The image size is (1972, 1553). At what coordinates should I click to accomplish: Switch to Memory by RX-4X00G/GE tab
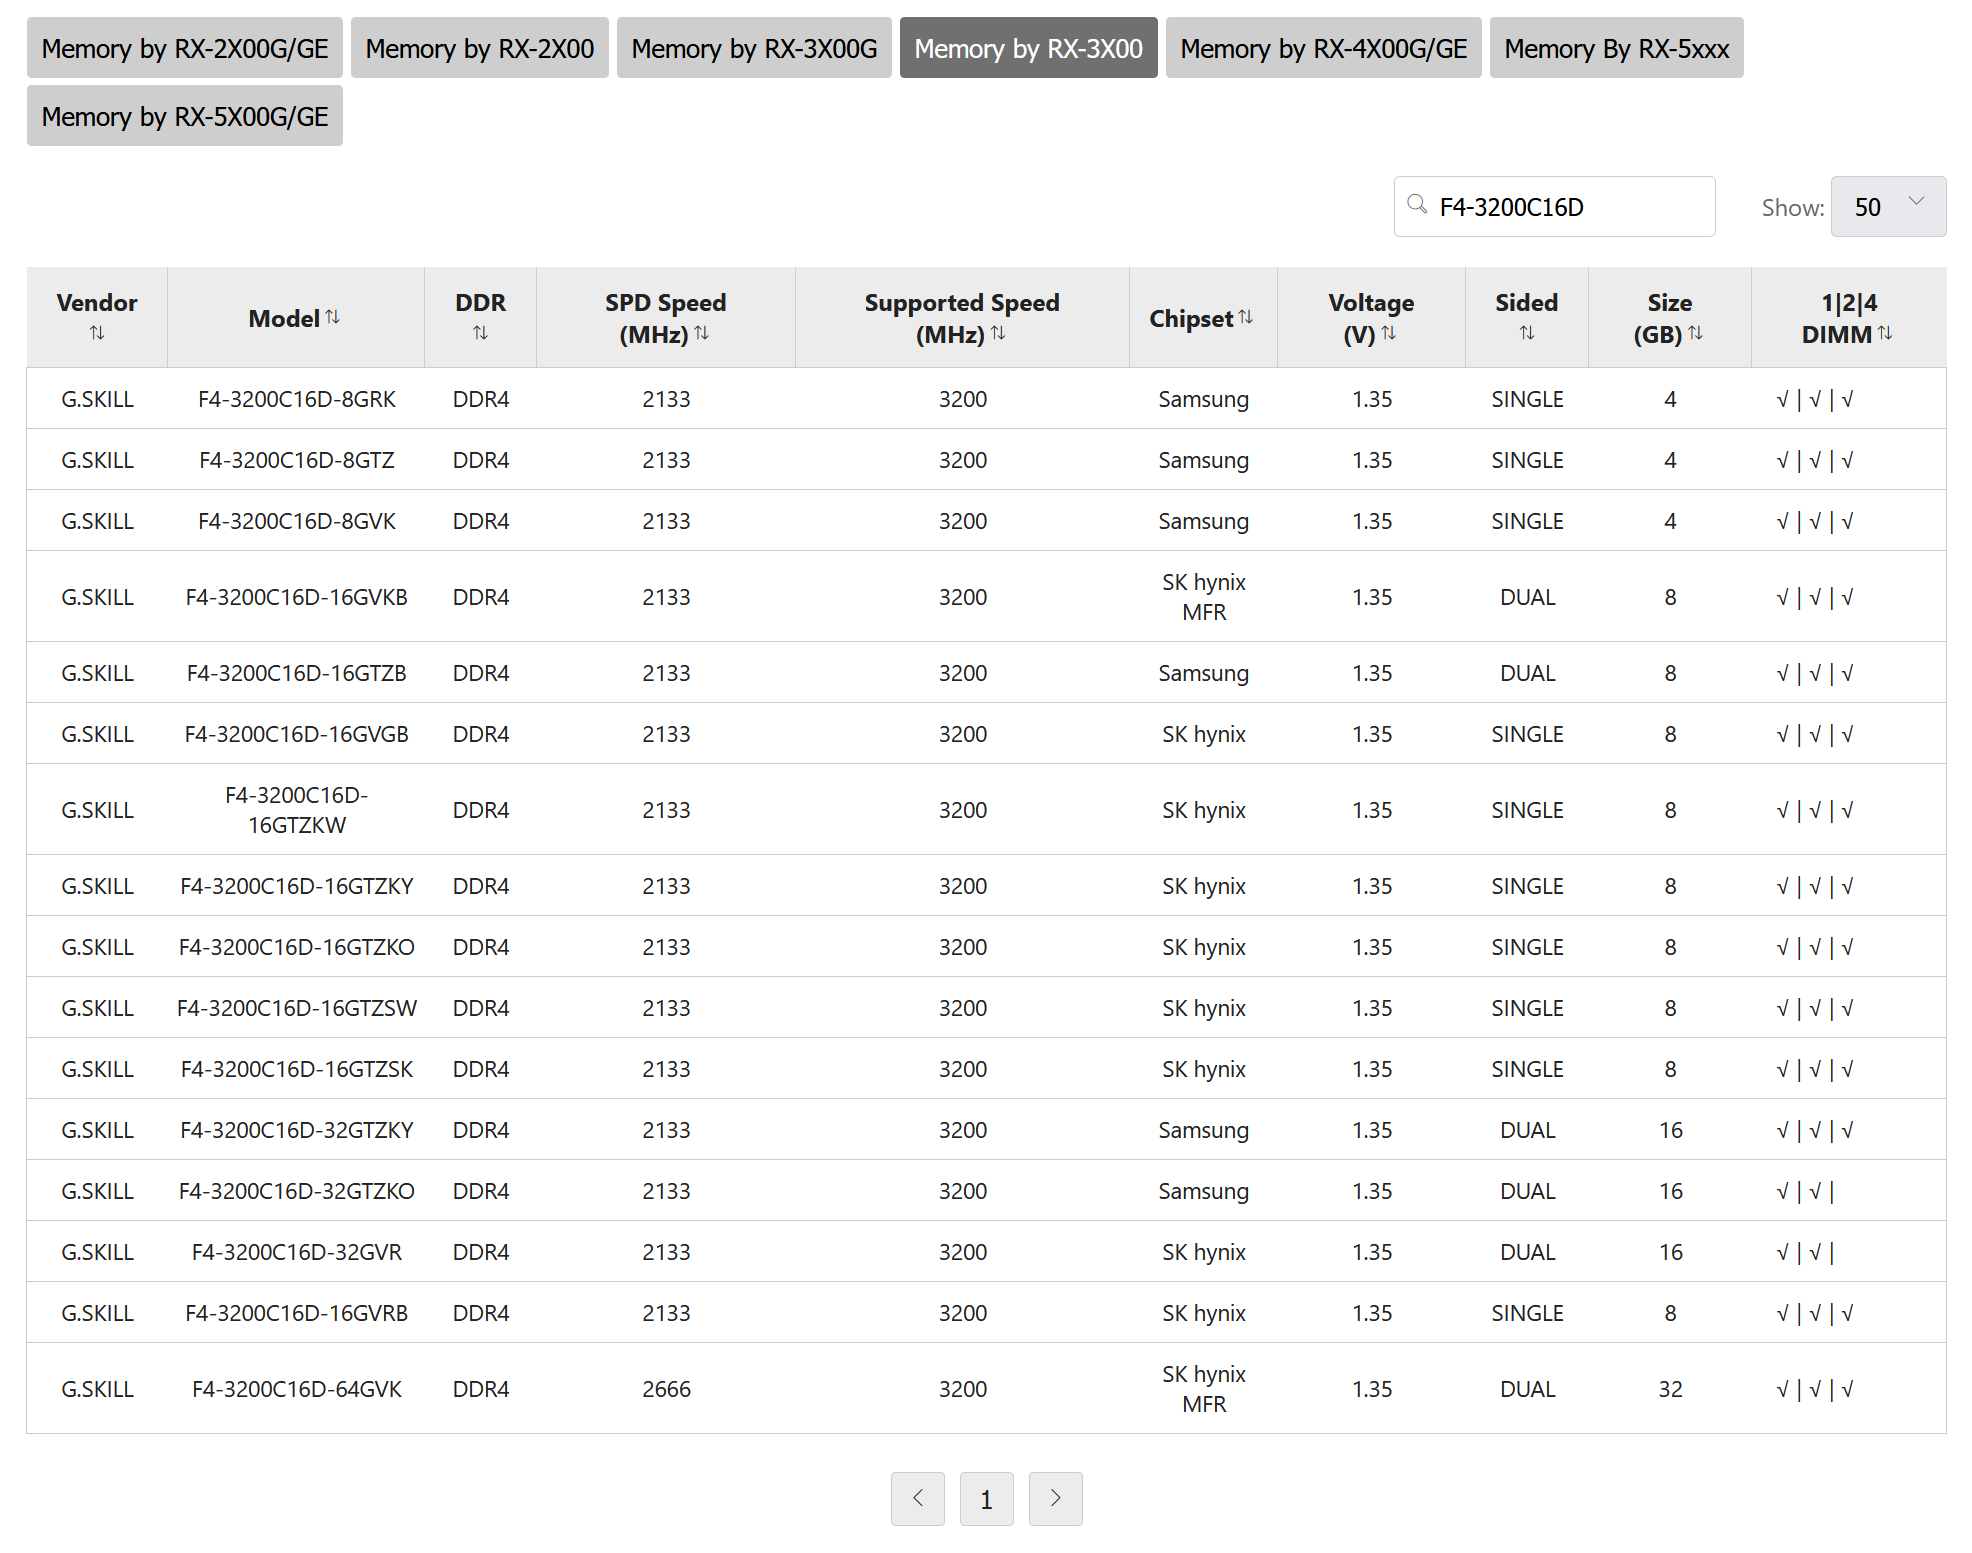click(x=1323, y=48)
